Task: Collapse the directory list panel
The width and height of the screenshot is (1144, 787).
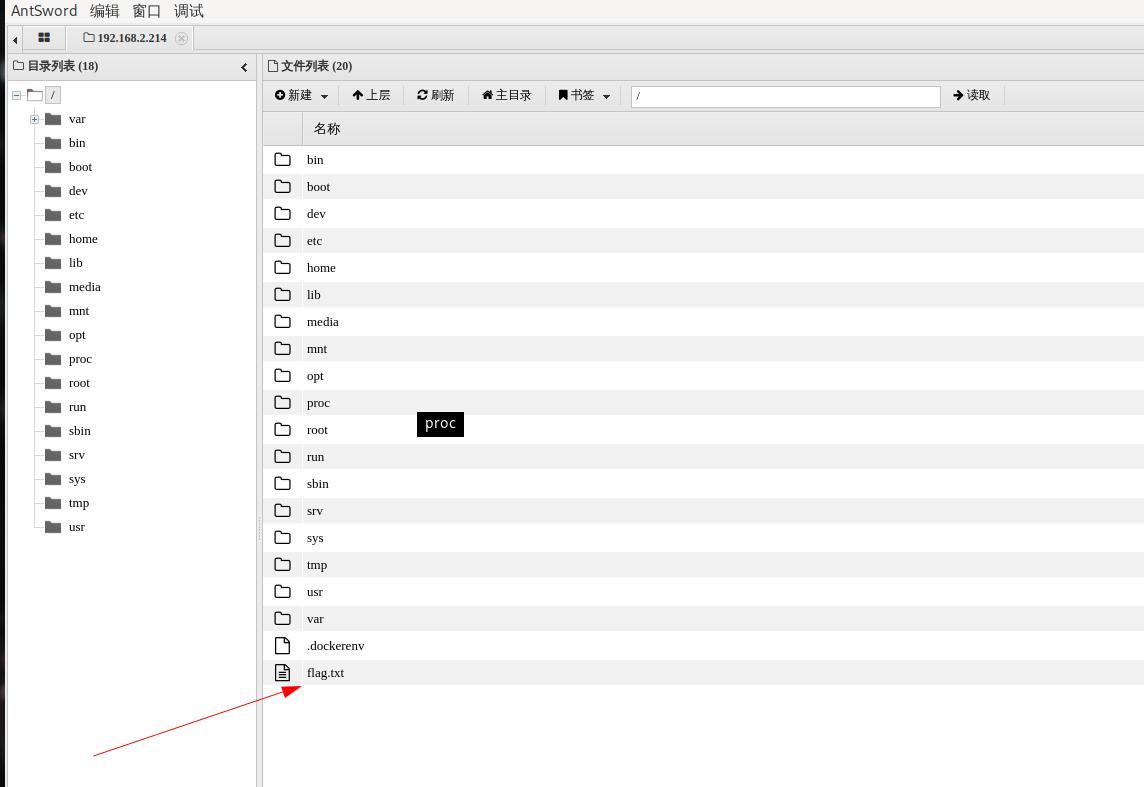Action: click(x=244, y=67)
